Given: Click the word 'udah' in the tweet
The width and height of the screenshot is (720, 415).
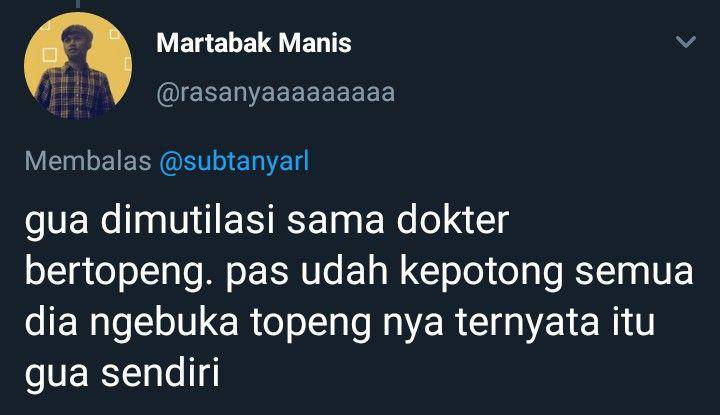Looking at the screenshot, I should click(x=345, y=271).
